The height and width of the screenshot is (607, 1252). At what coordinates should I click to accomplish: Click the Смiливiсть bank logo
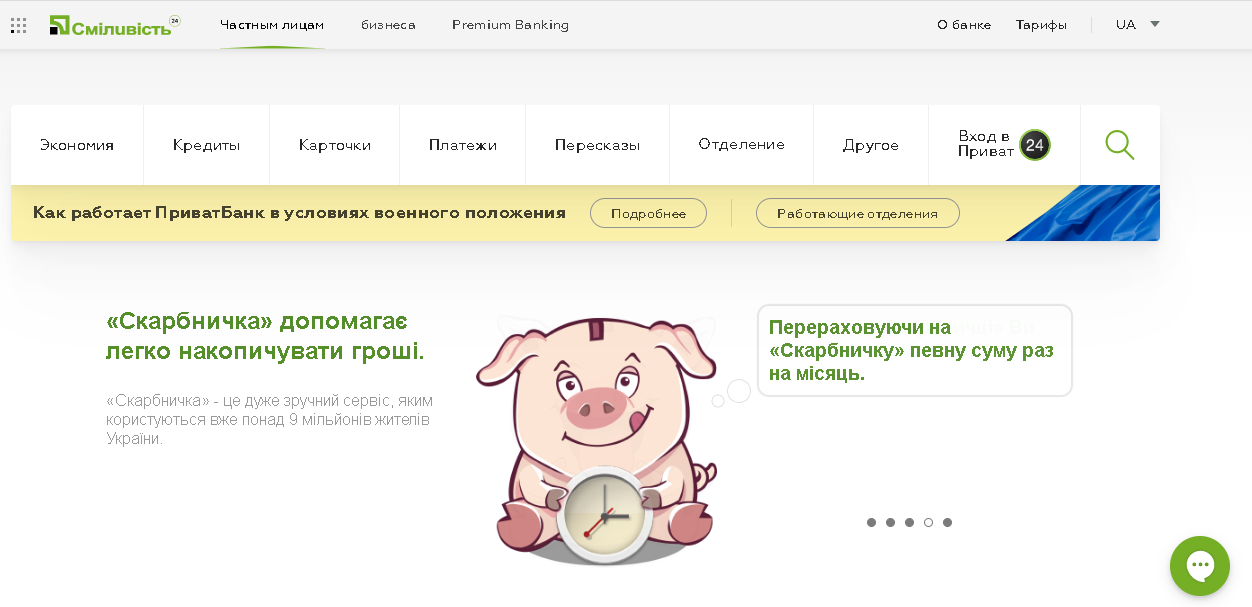click(x=114, y=26)
